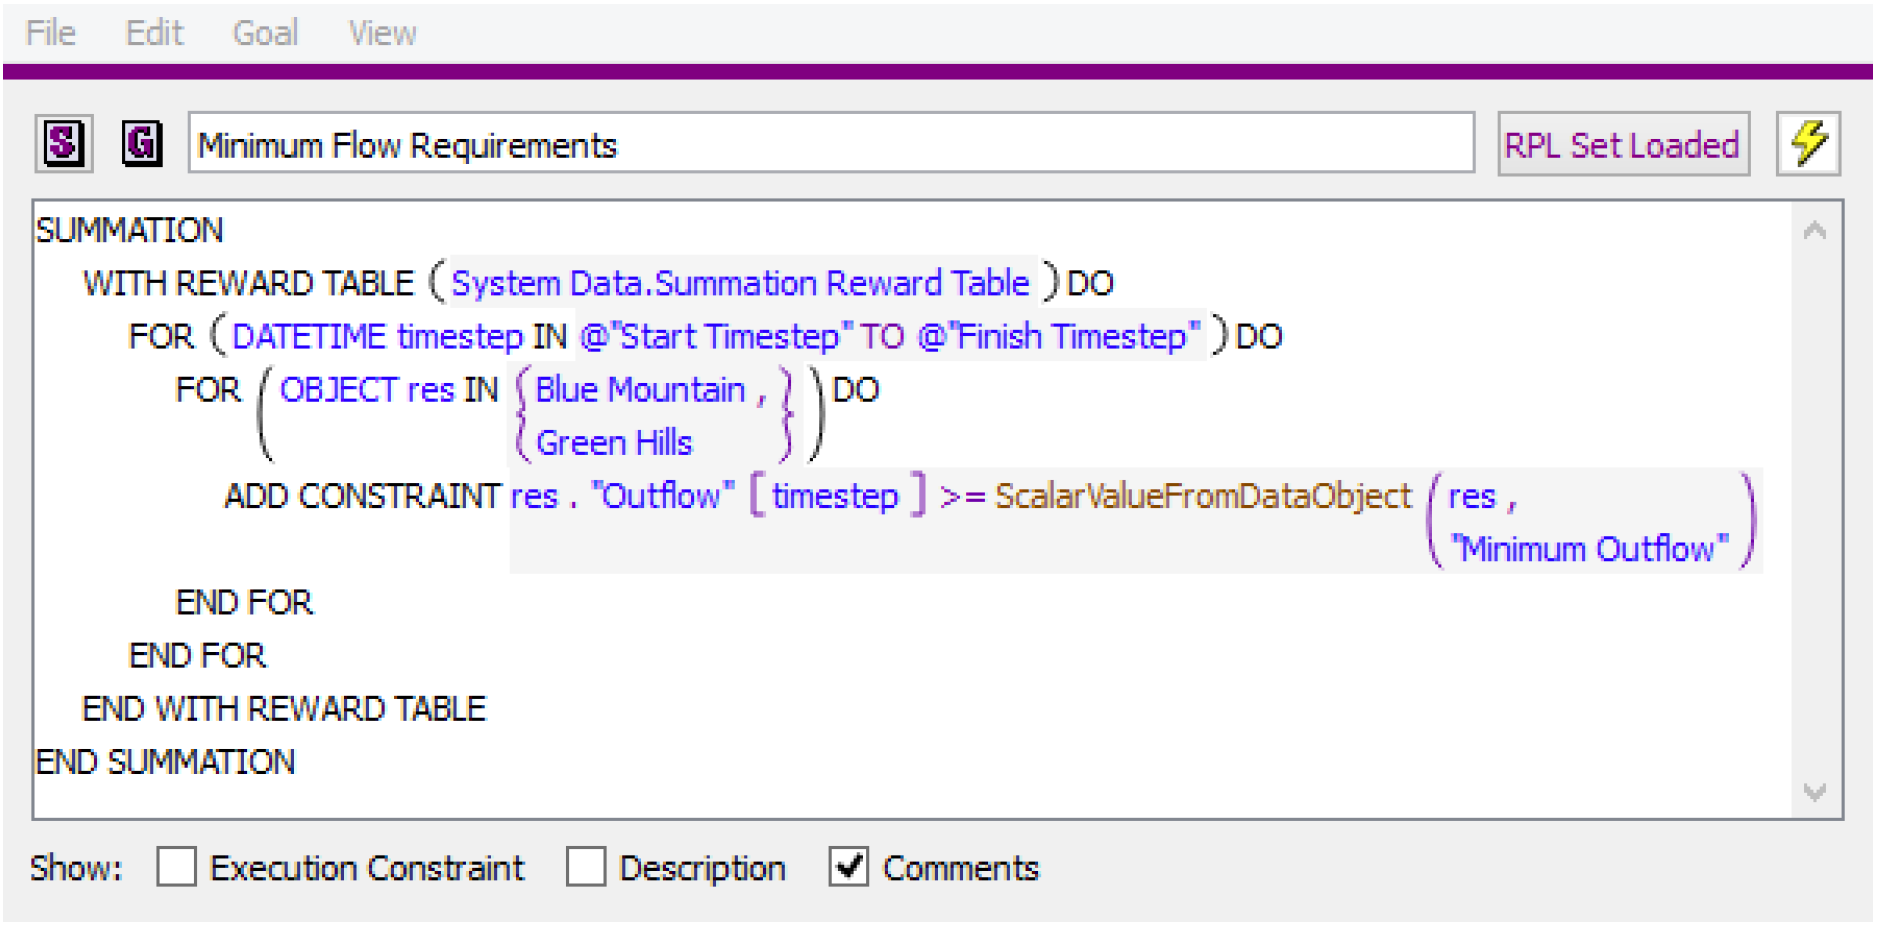Open the Goal menu
The image size is (1882, 930).
click(265, 33)
